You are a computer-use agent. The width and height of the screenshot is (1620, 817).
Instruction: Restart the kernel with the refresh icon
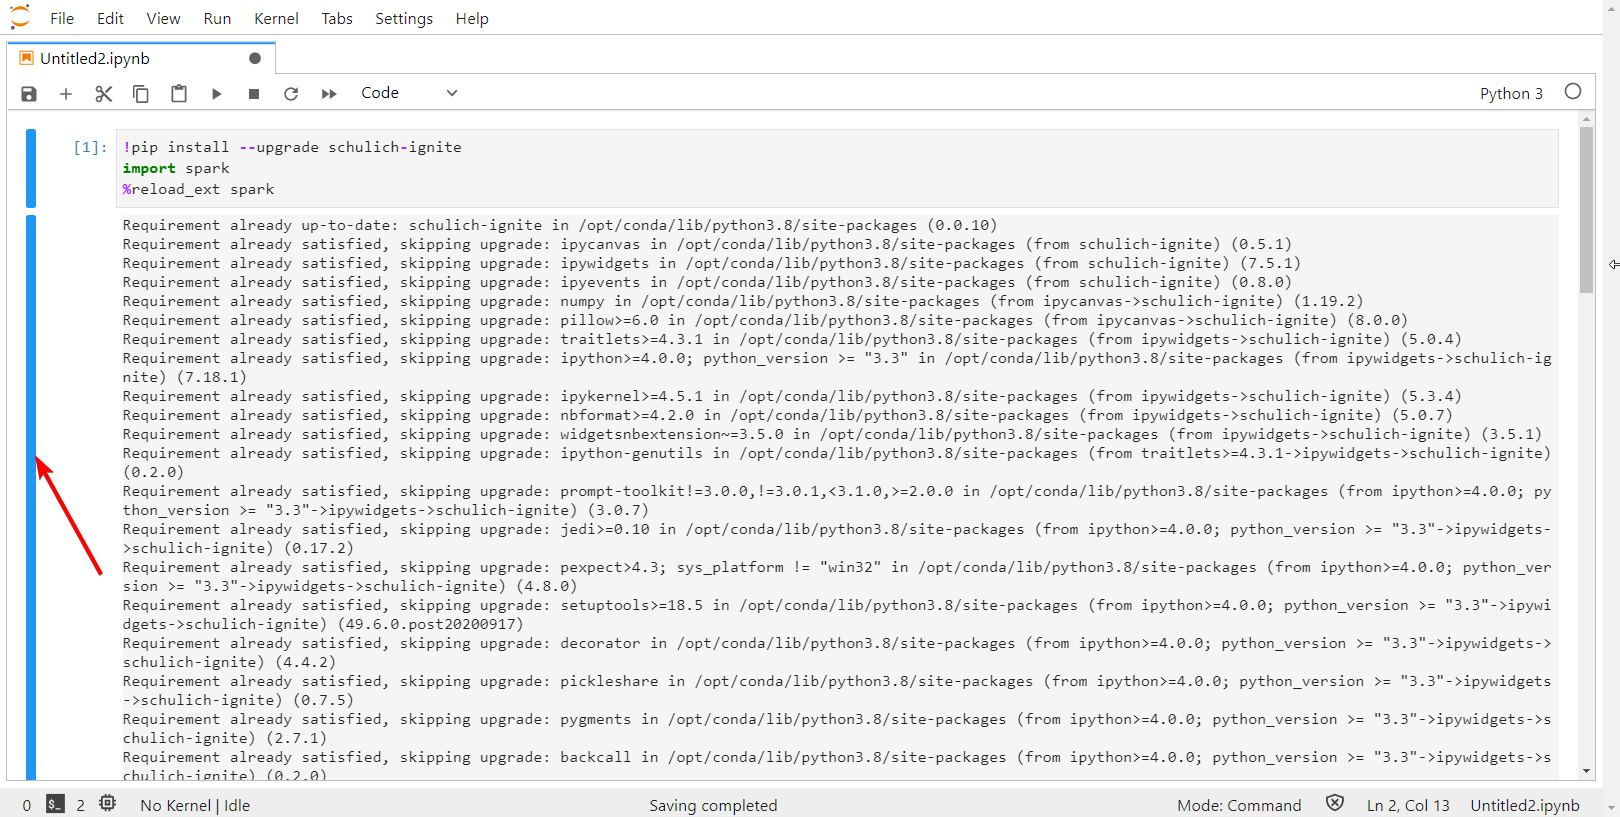pos(291,94)
